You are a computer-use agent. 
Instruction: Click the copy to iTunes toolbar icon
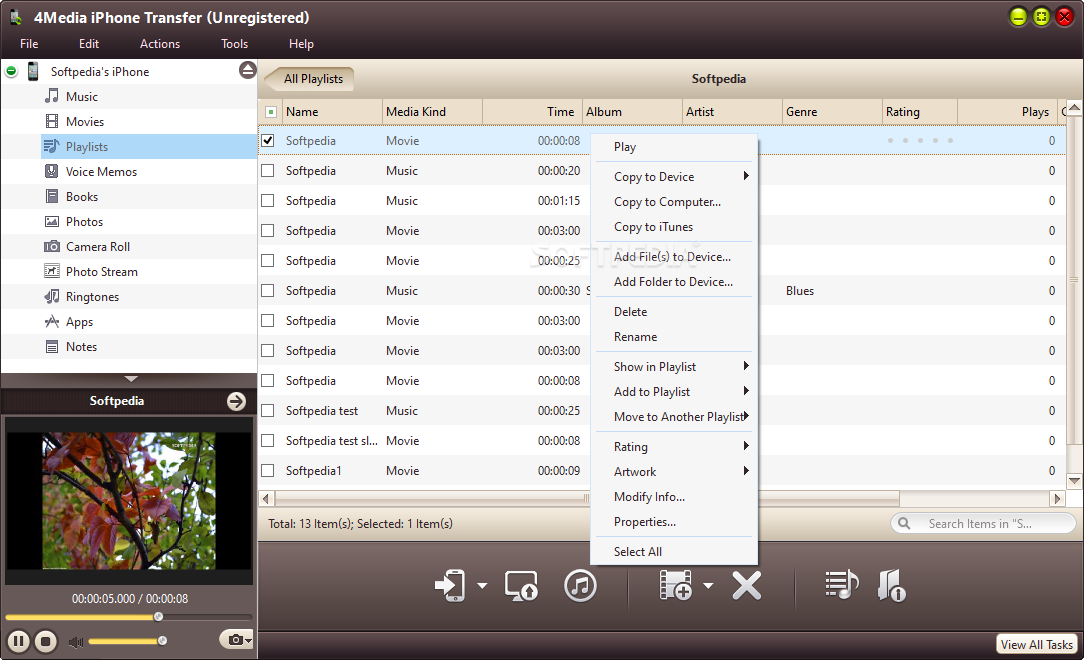tap(580, 585)
